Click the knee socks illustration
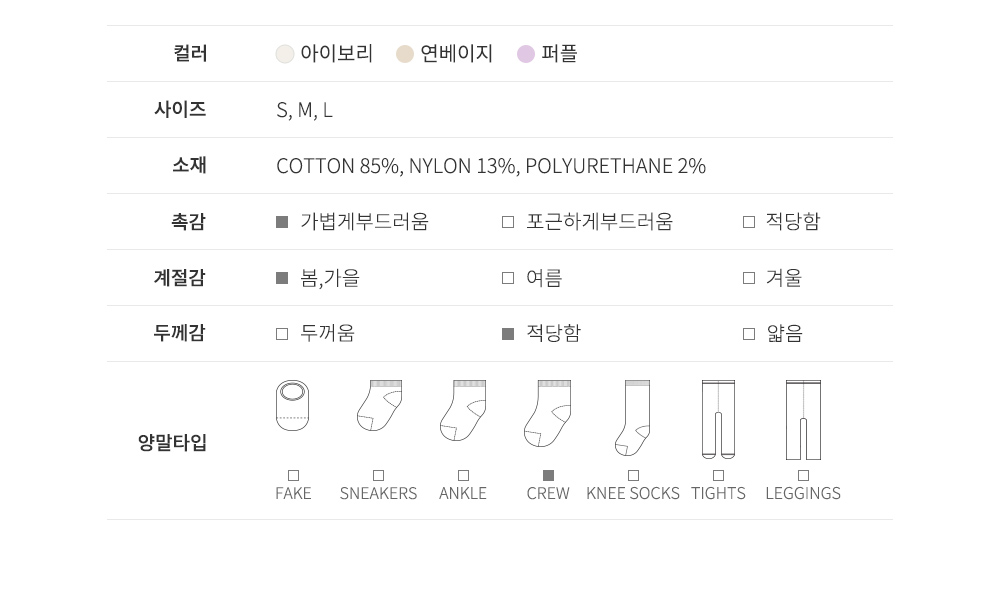Viewport: 1000px width, 607px height. pyautogui.click(x=632, y=417)
